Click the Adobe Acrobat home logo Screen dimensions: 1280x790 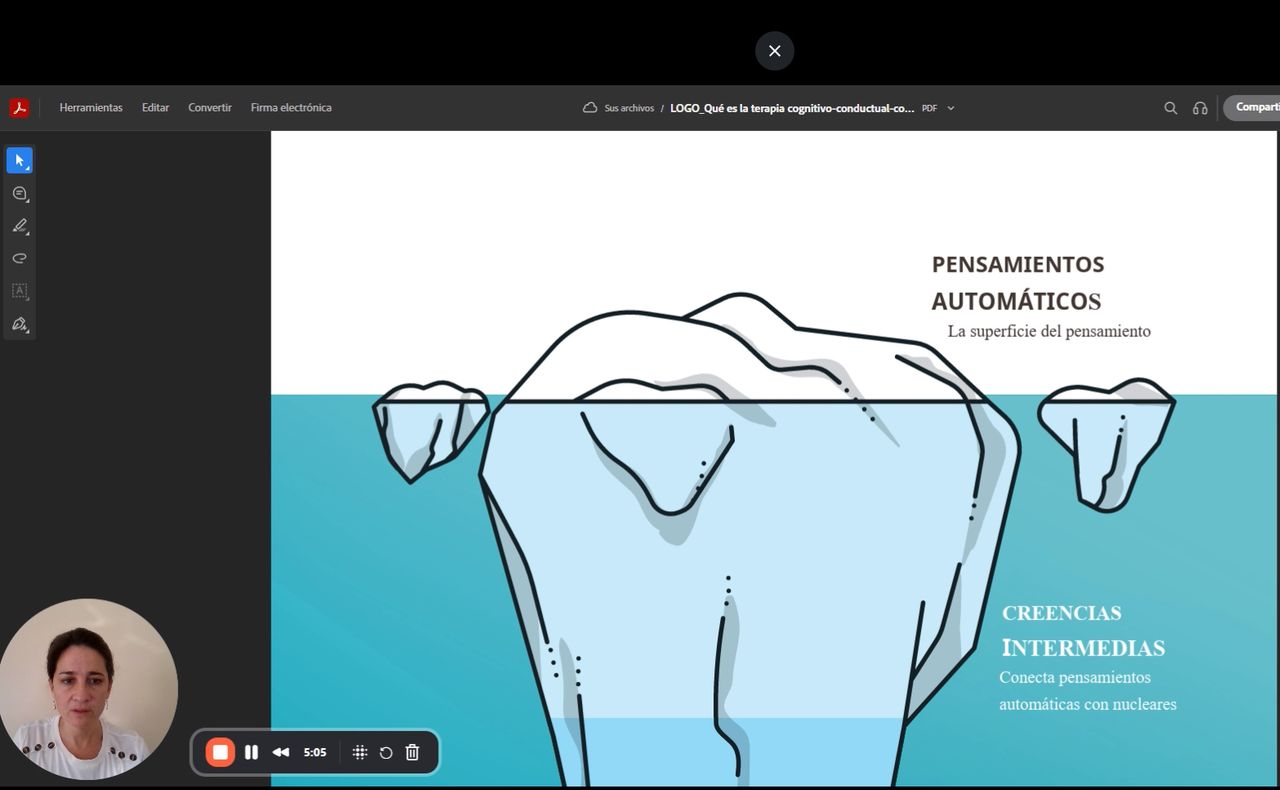point(19,108)
